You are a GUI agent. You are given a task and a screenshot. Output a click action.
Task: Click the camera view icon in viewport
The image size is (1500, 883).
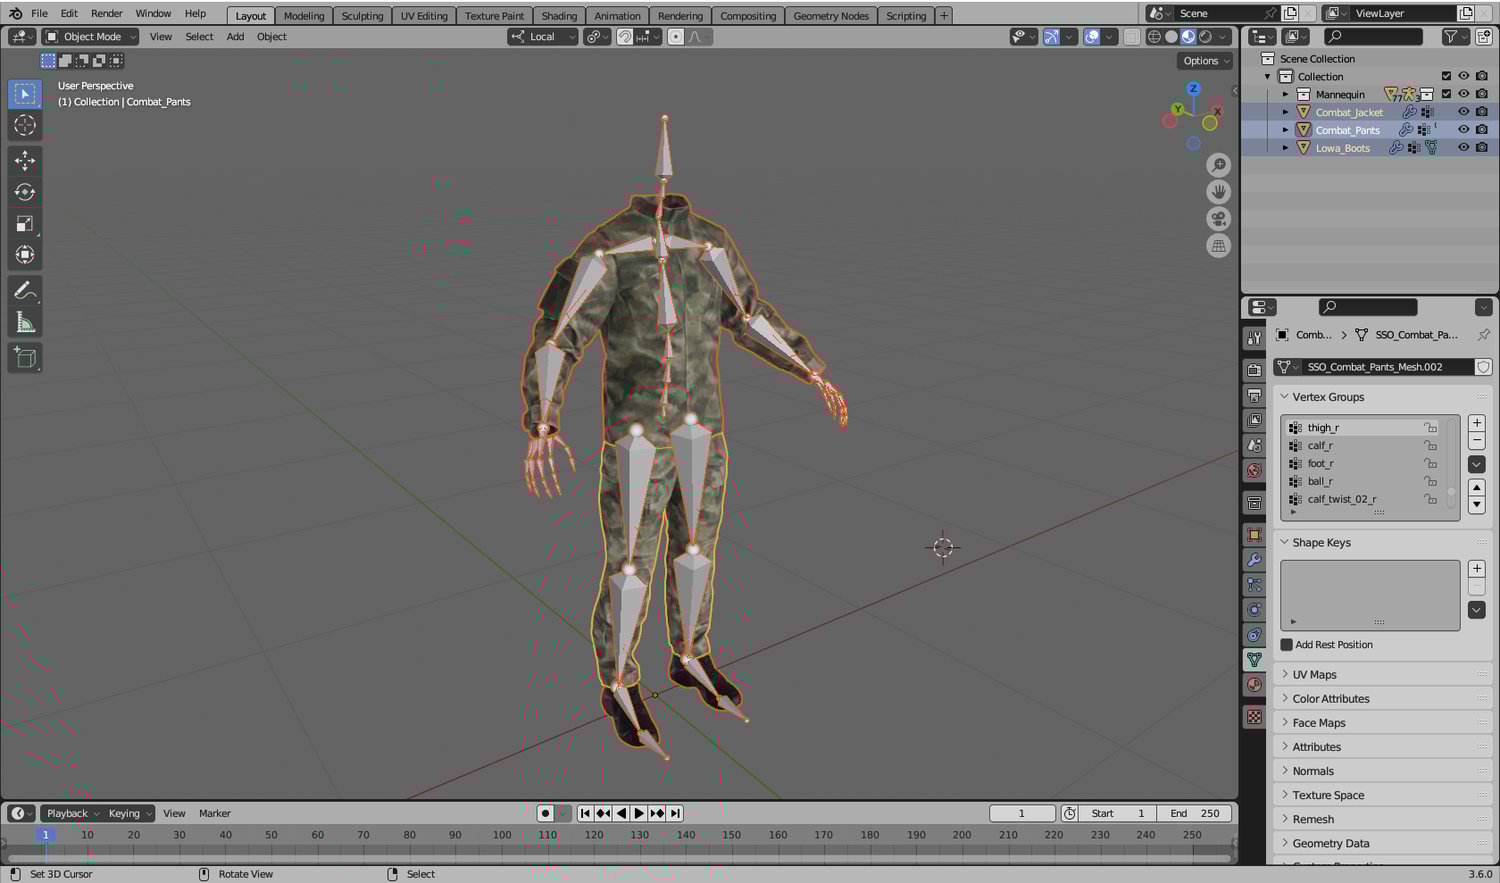pyautogui.click(x=1218, y=219)
